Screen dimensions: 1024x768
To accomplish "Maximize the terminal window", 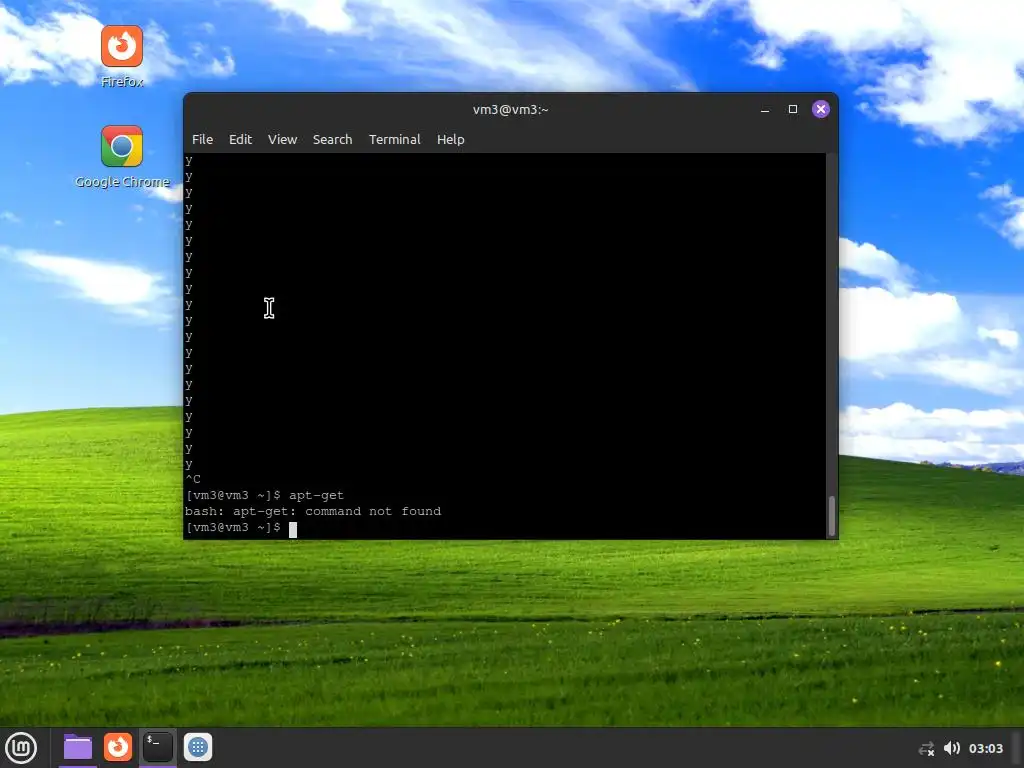I will click(x=793, y=109).
